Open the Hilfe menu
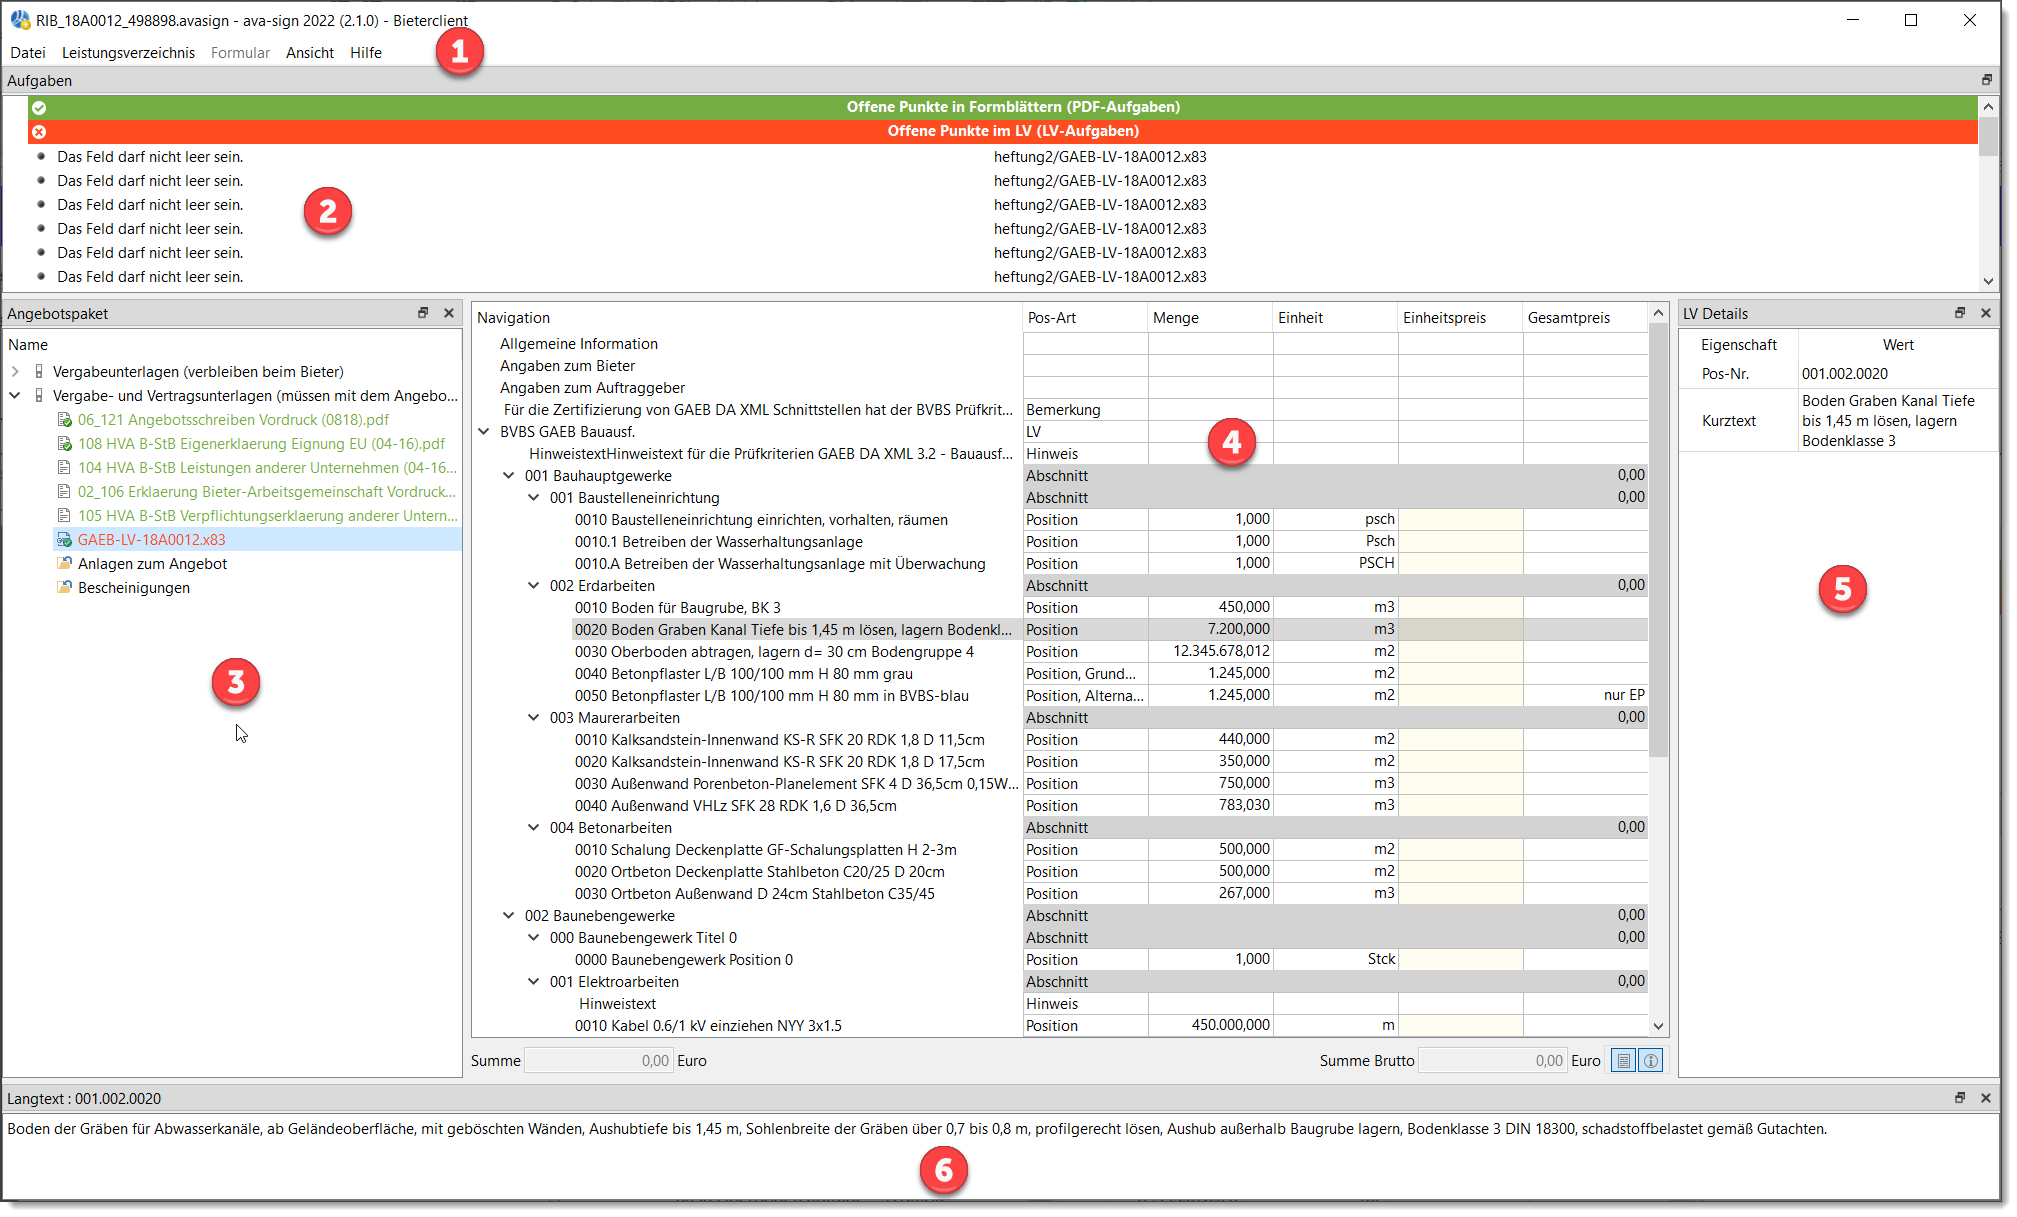This screenshot has width=2017, height=1217. tap(366, 53)
